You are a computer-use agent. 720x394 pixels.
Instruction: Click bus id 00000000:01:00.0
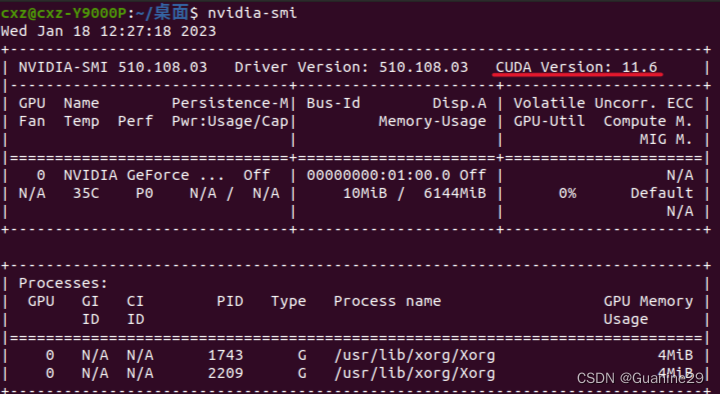(378, 175)
